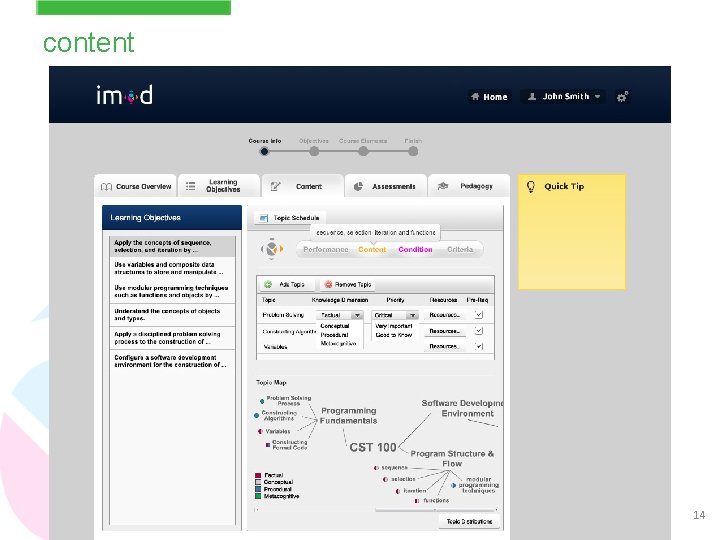Screen dimensions: 720x540
Task: Select the Performance segment
Action: click(x=326, y=249)
